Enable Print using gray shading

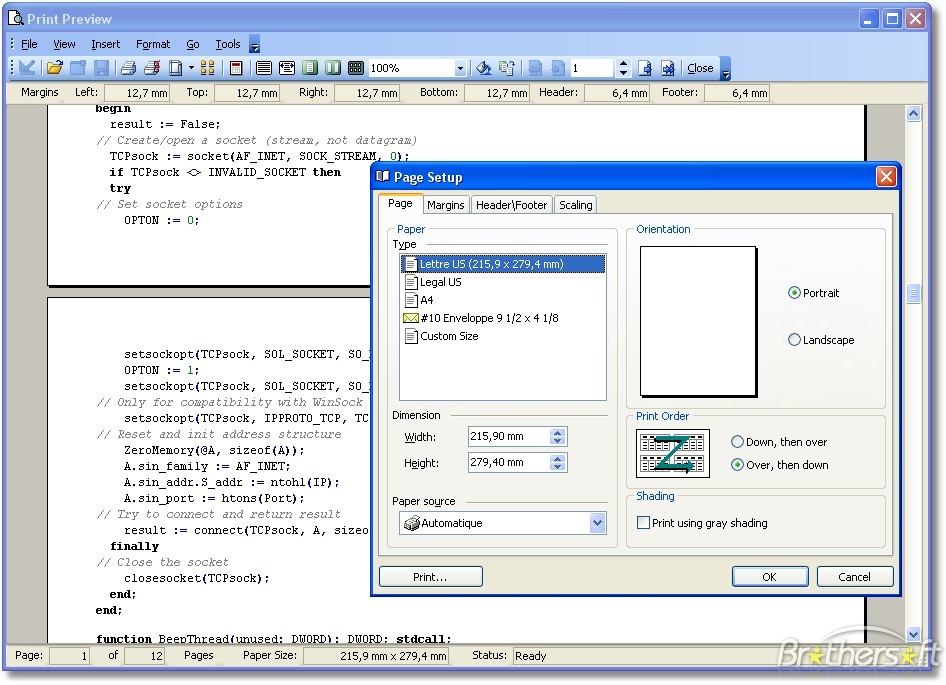pyautogui.click(x=644, y=523)
